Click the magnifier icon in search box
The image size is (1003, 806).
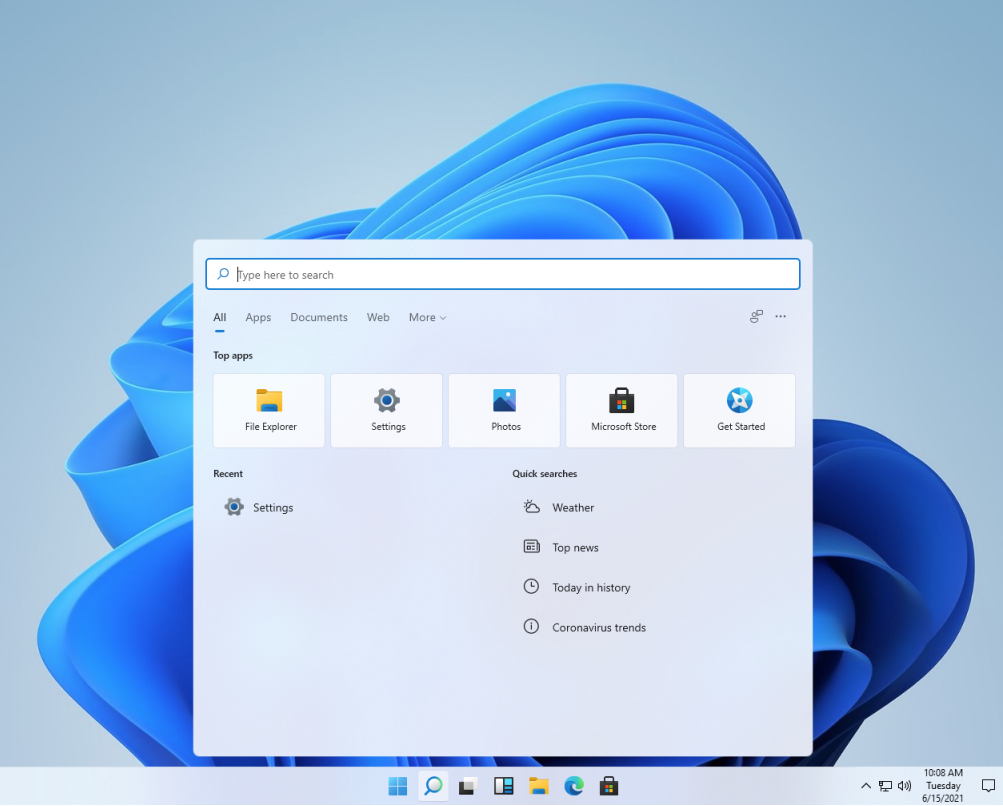tap(223, 274)
